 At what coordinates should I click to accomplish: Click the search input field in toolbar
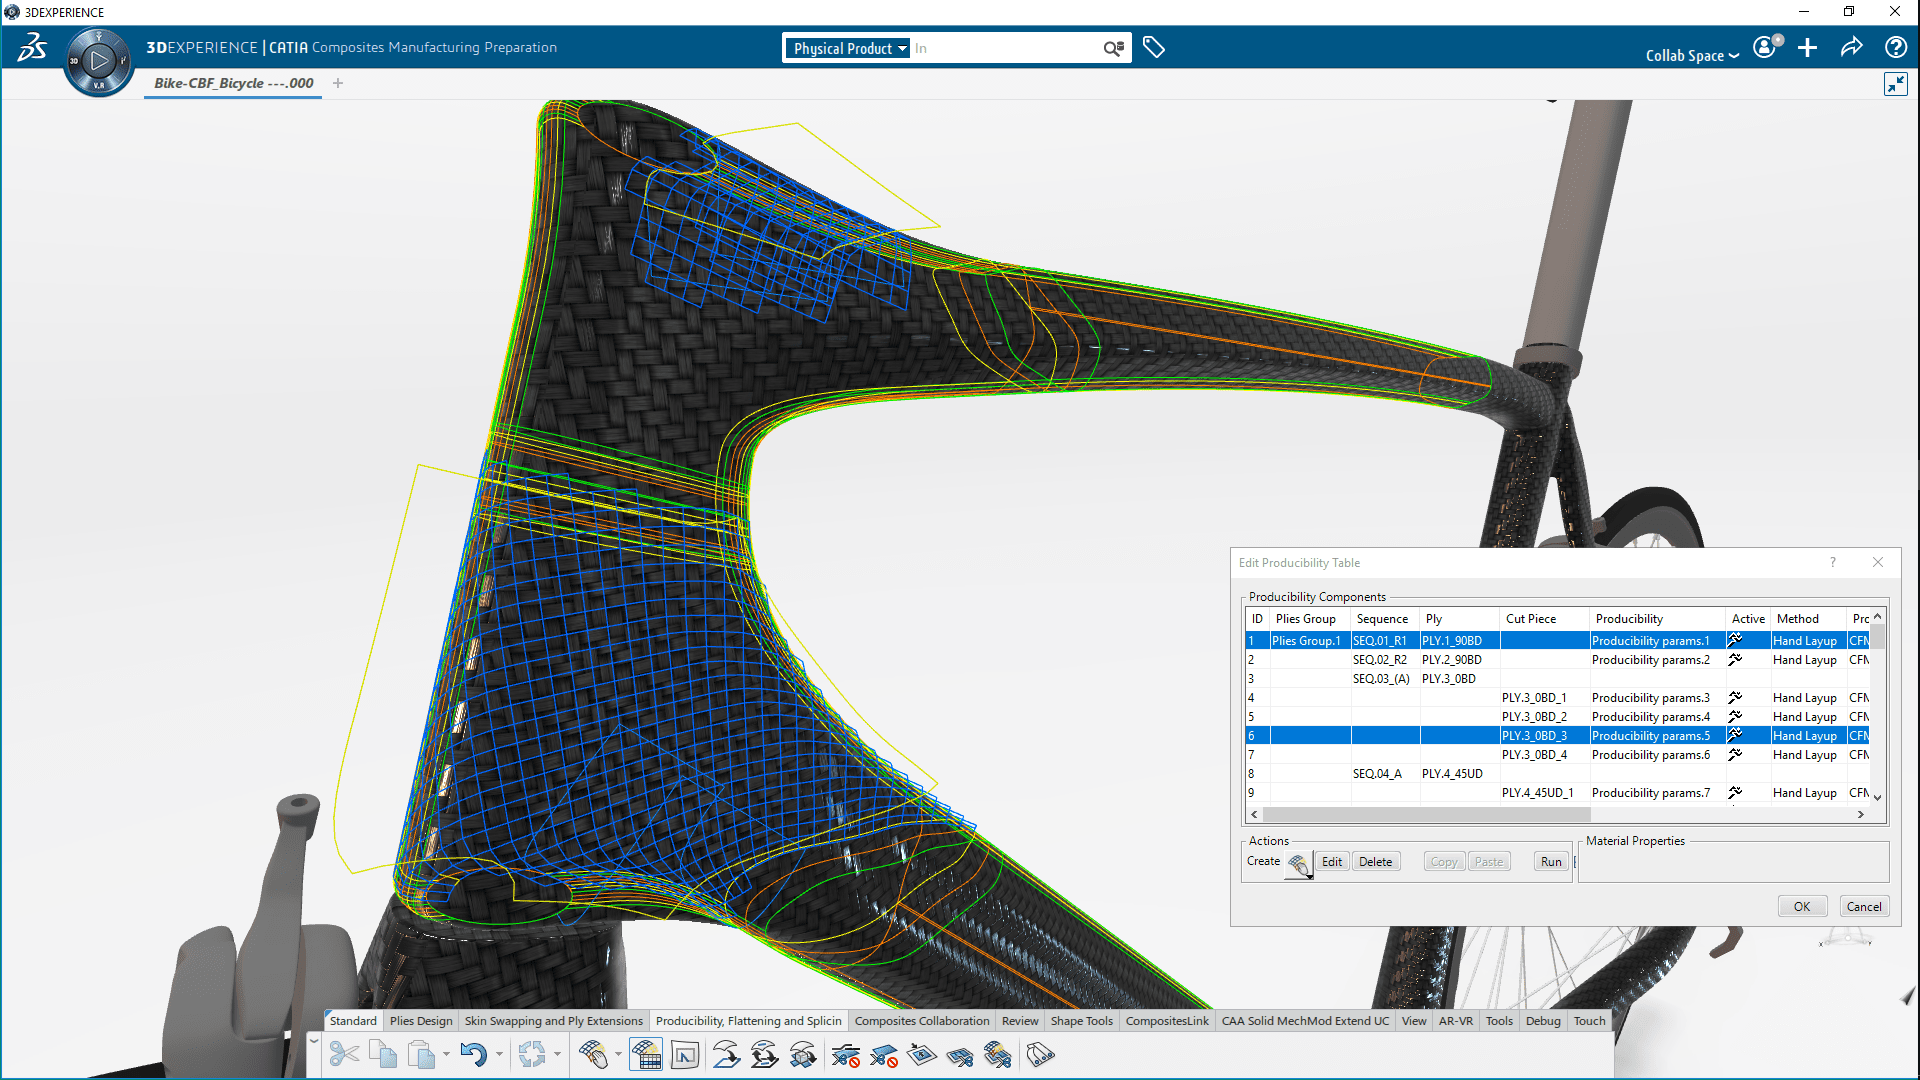[x=1007, y=47]
